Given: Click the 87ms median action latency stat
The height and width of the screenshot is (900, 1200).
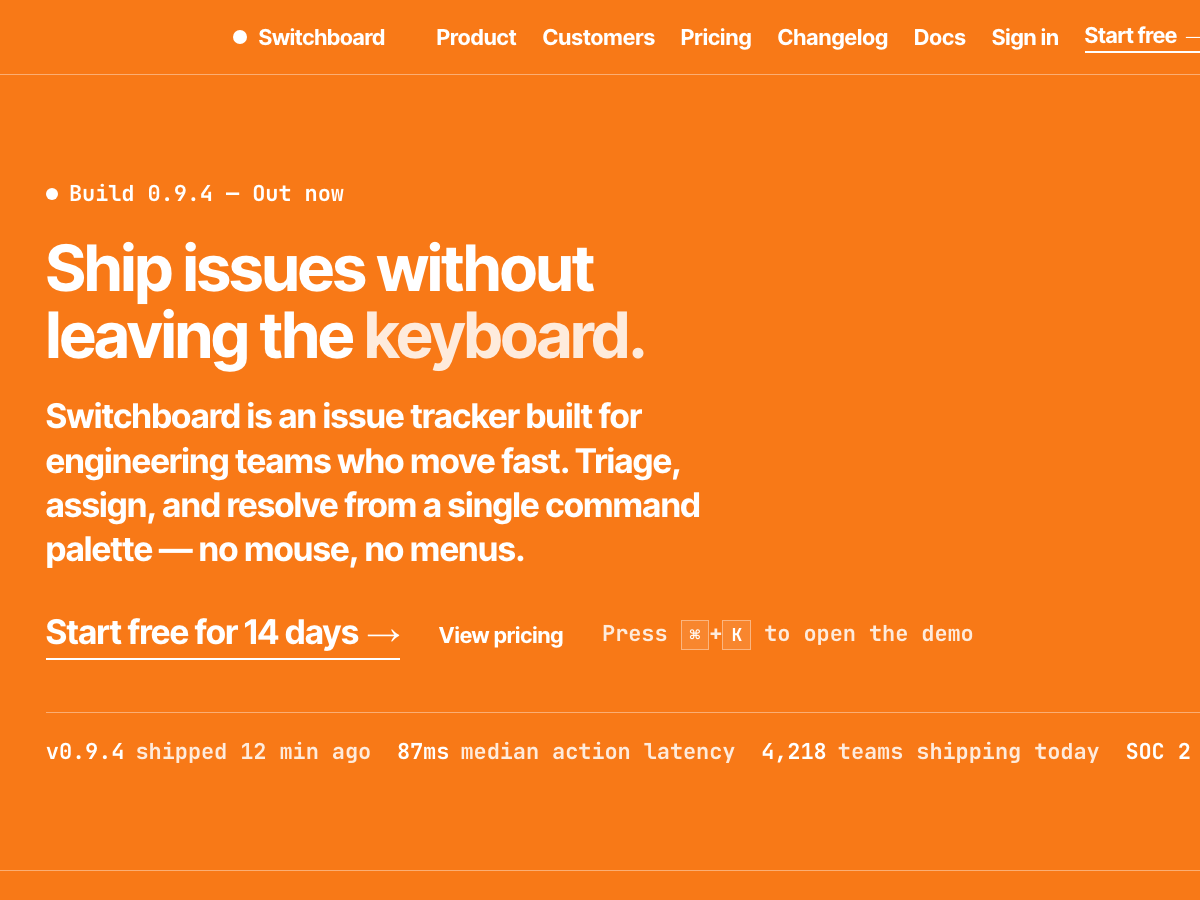Looking at the screenshot, I should click(x=566, y=752).
